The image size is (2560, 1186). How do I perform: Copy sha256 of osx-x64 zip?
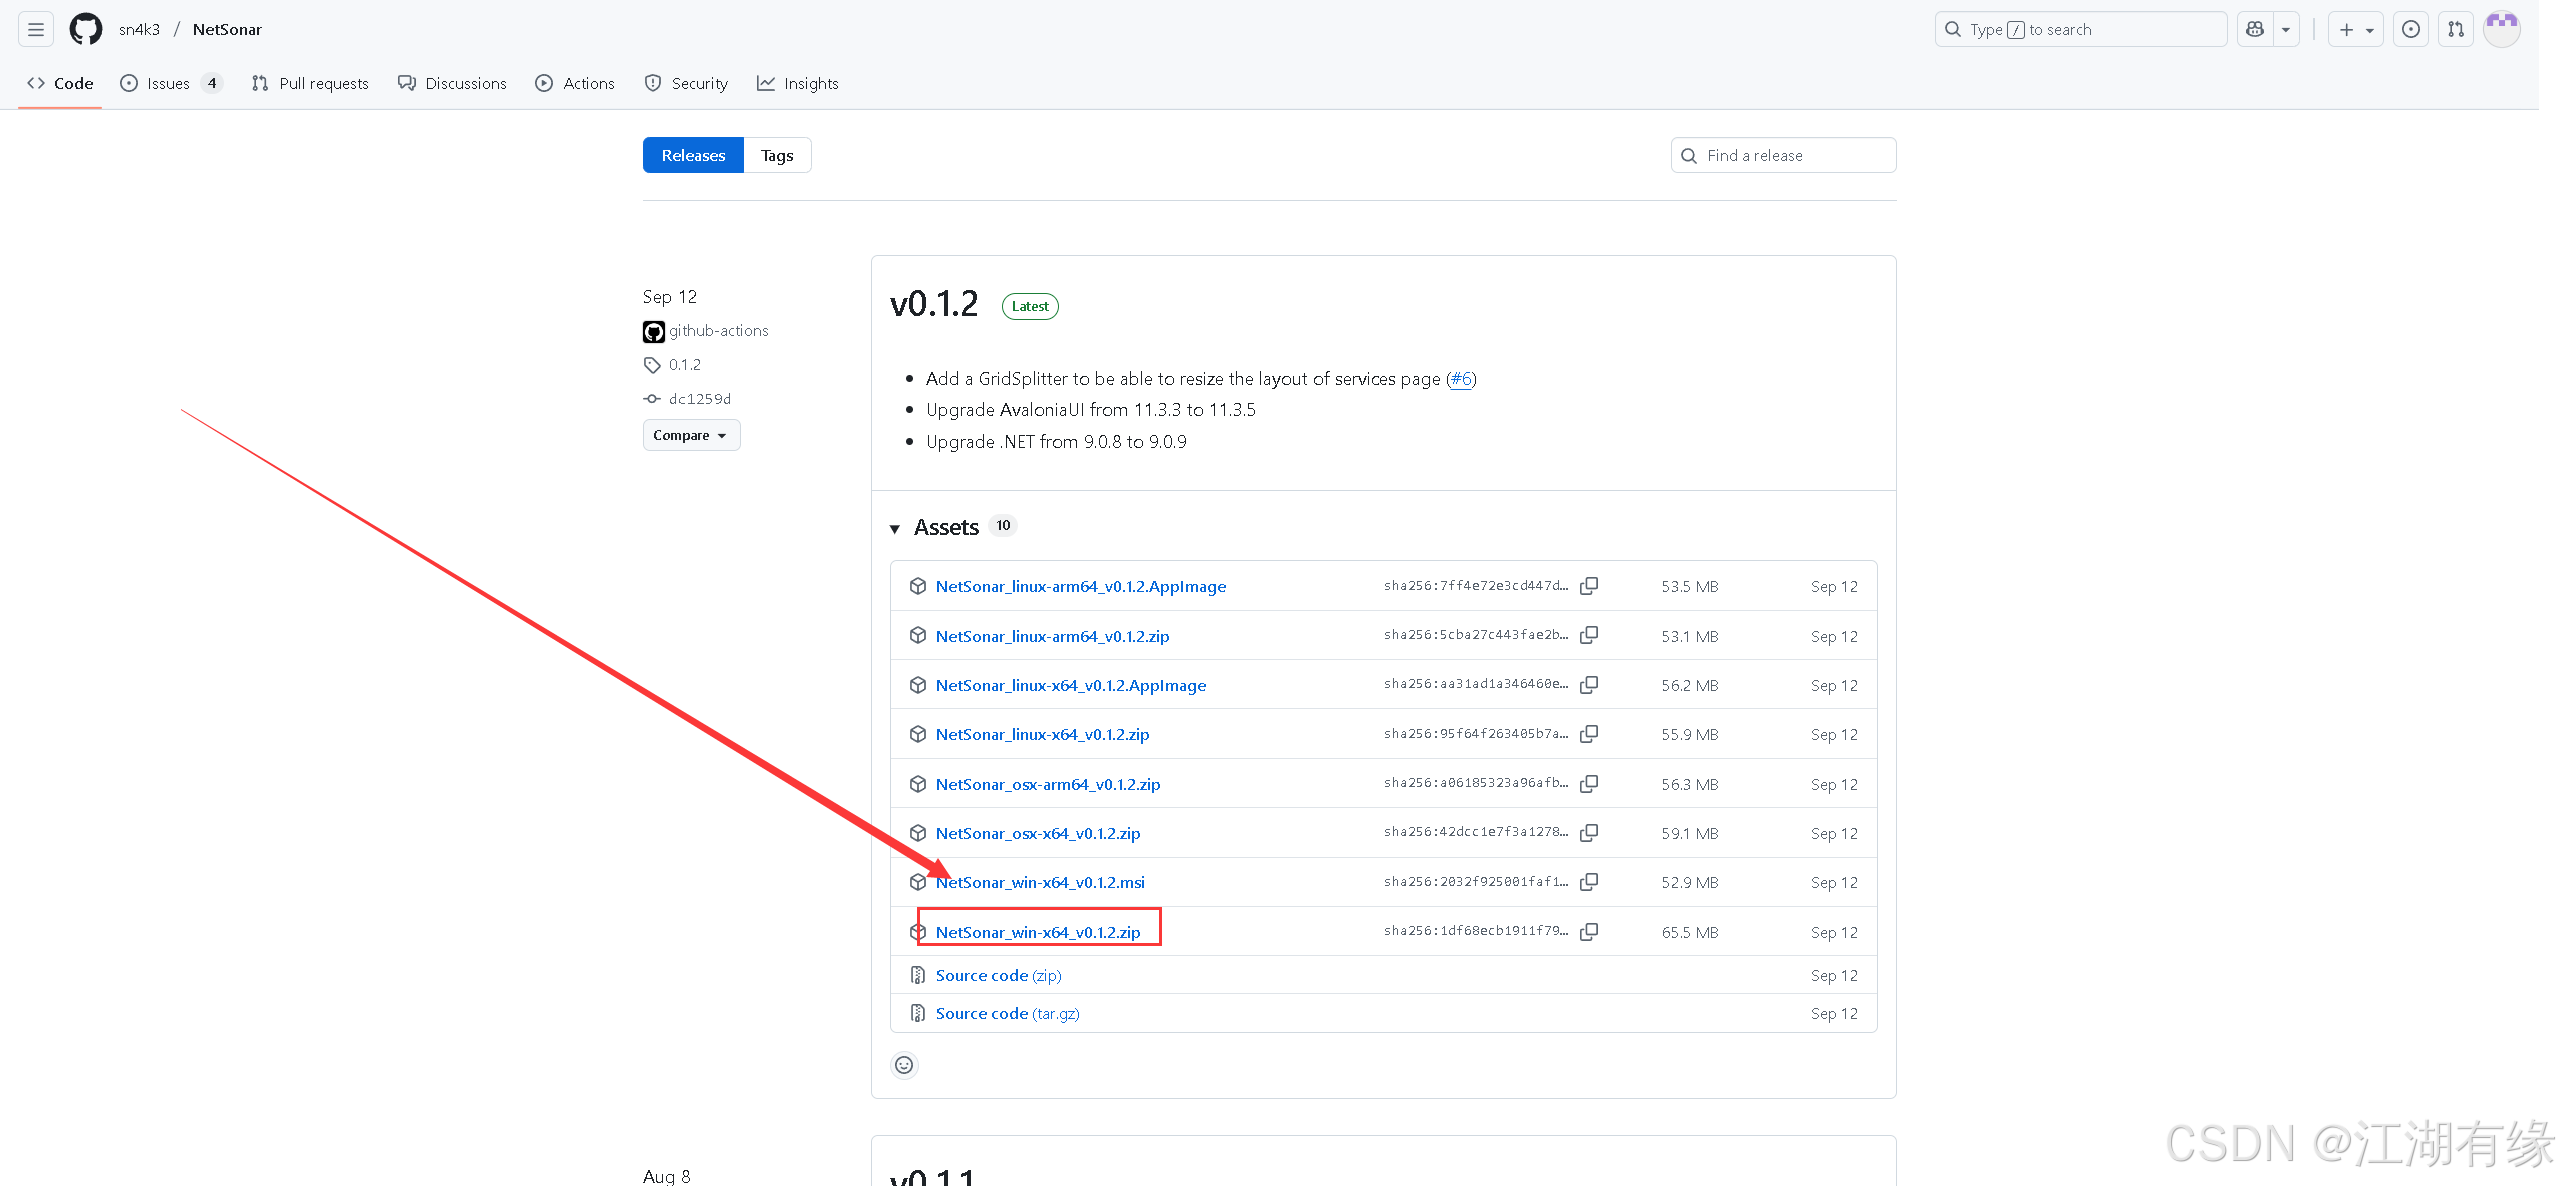click(x=1589, y=833)
